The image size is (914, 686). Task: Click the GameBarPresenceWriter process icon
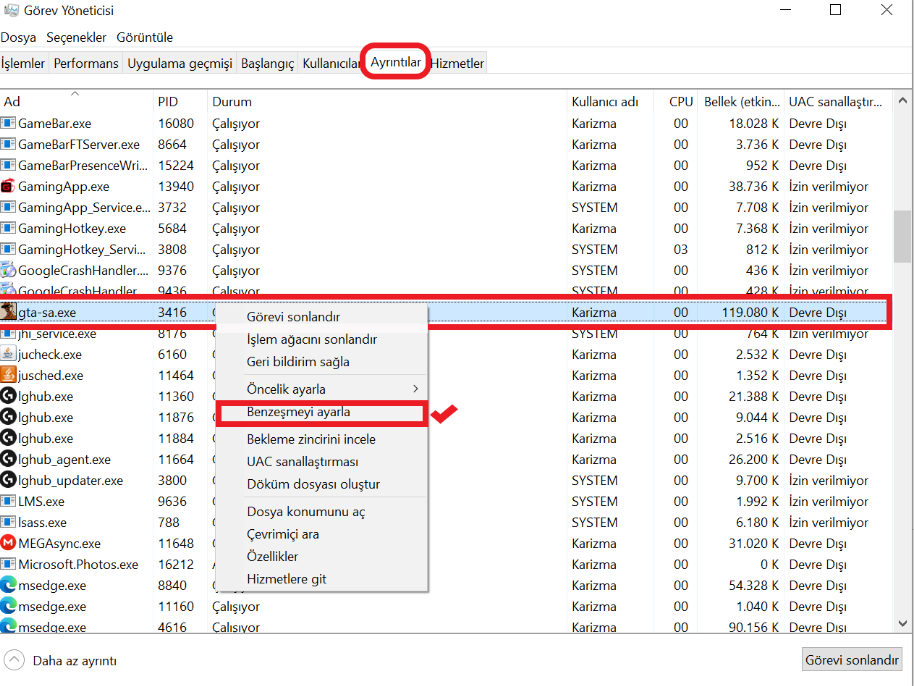[8, 165]
